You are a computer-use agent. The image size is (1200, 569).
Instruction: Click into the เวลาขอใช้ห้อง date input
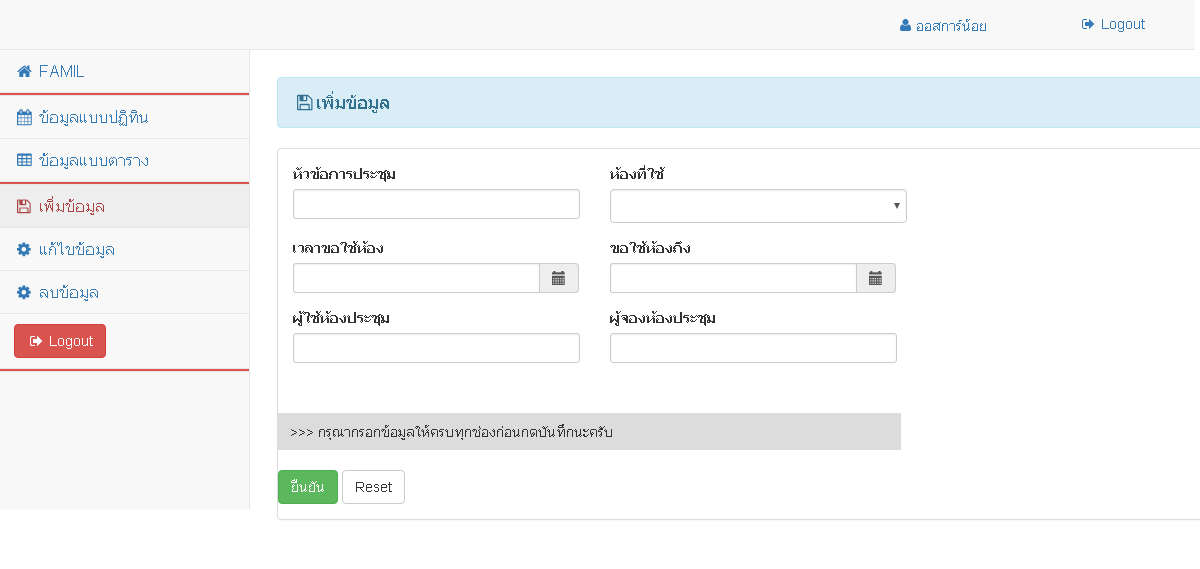click(416, 278)
